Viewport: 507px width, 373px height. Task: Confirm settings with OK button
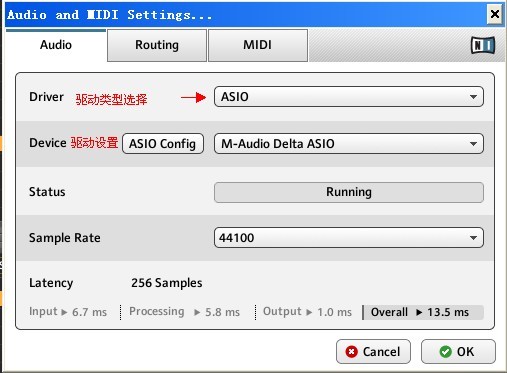click(458, 352)
